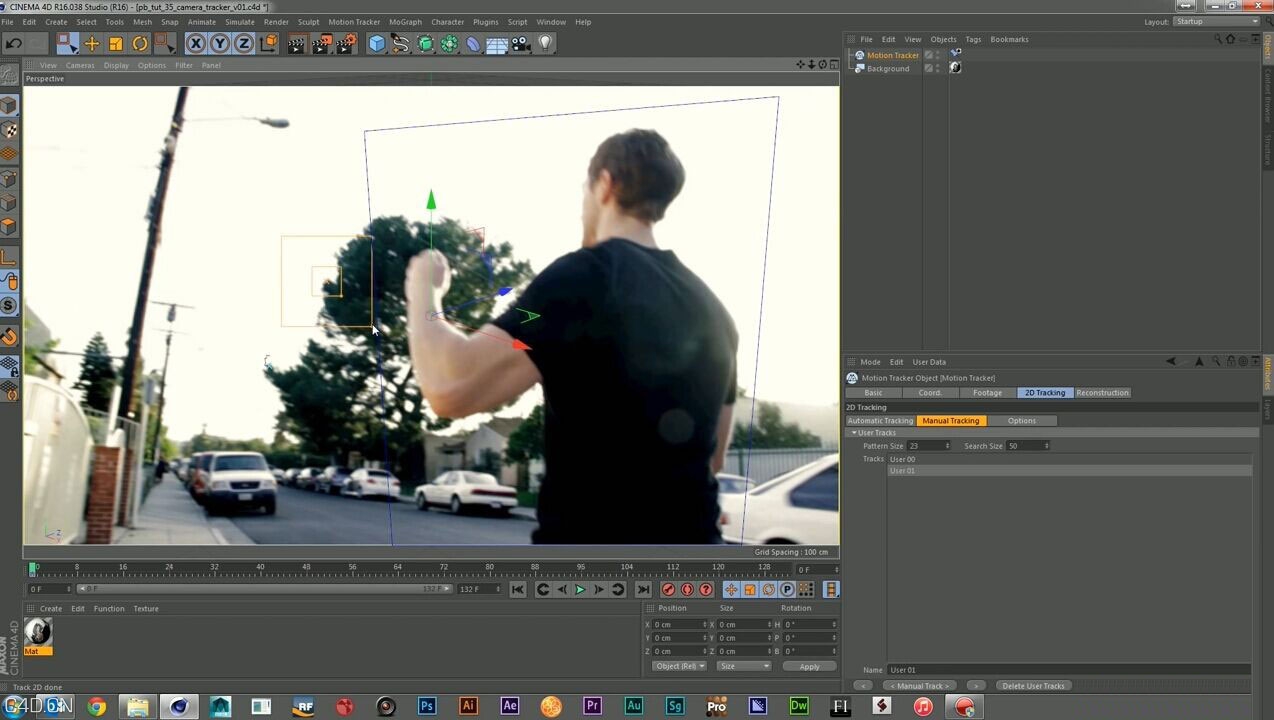Open the Render Settings icon

[x=343, y=43]
